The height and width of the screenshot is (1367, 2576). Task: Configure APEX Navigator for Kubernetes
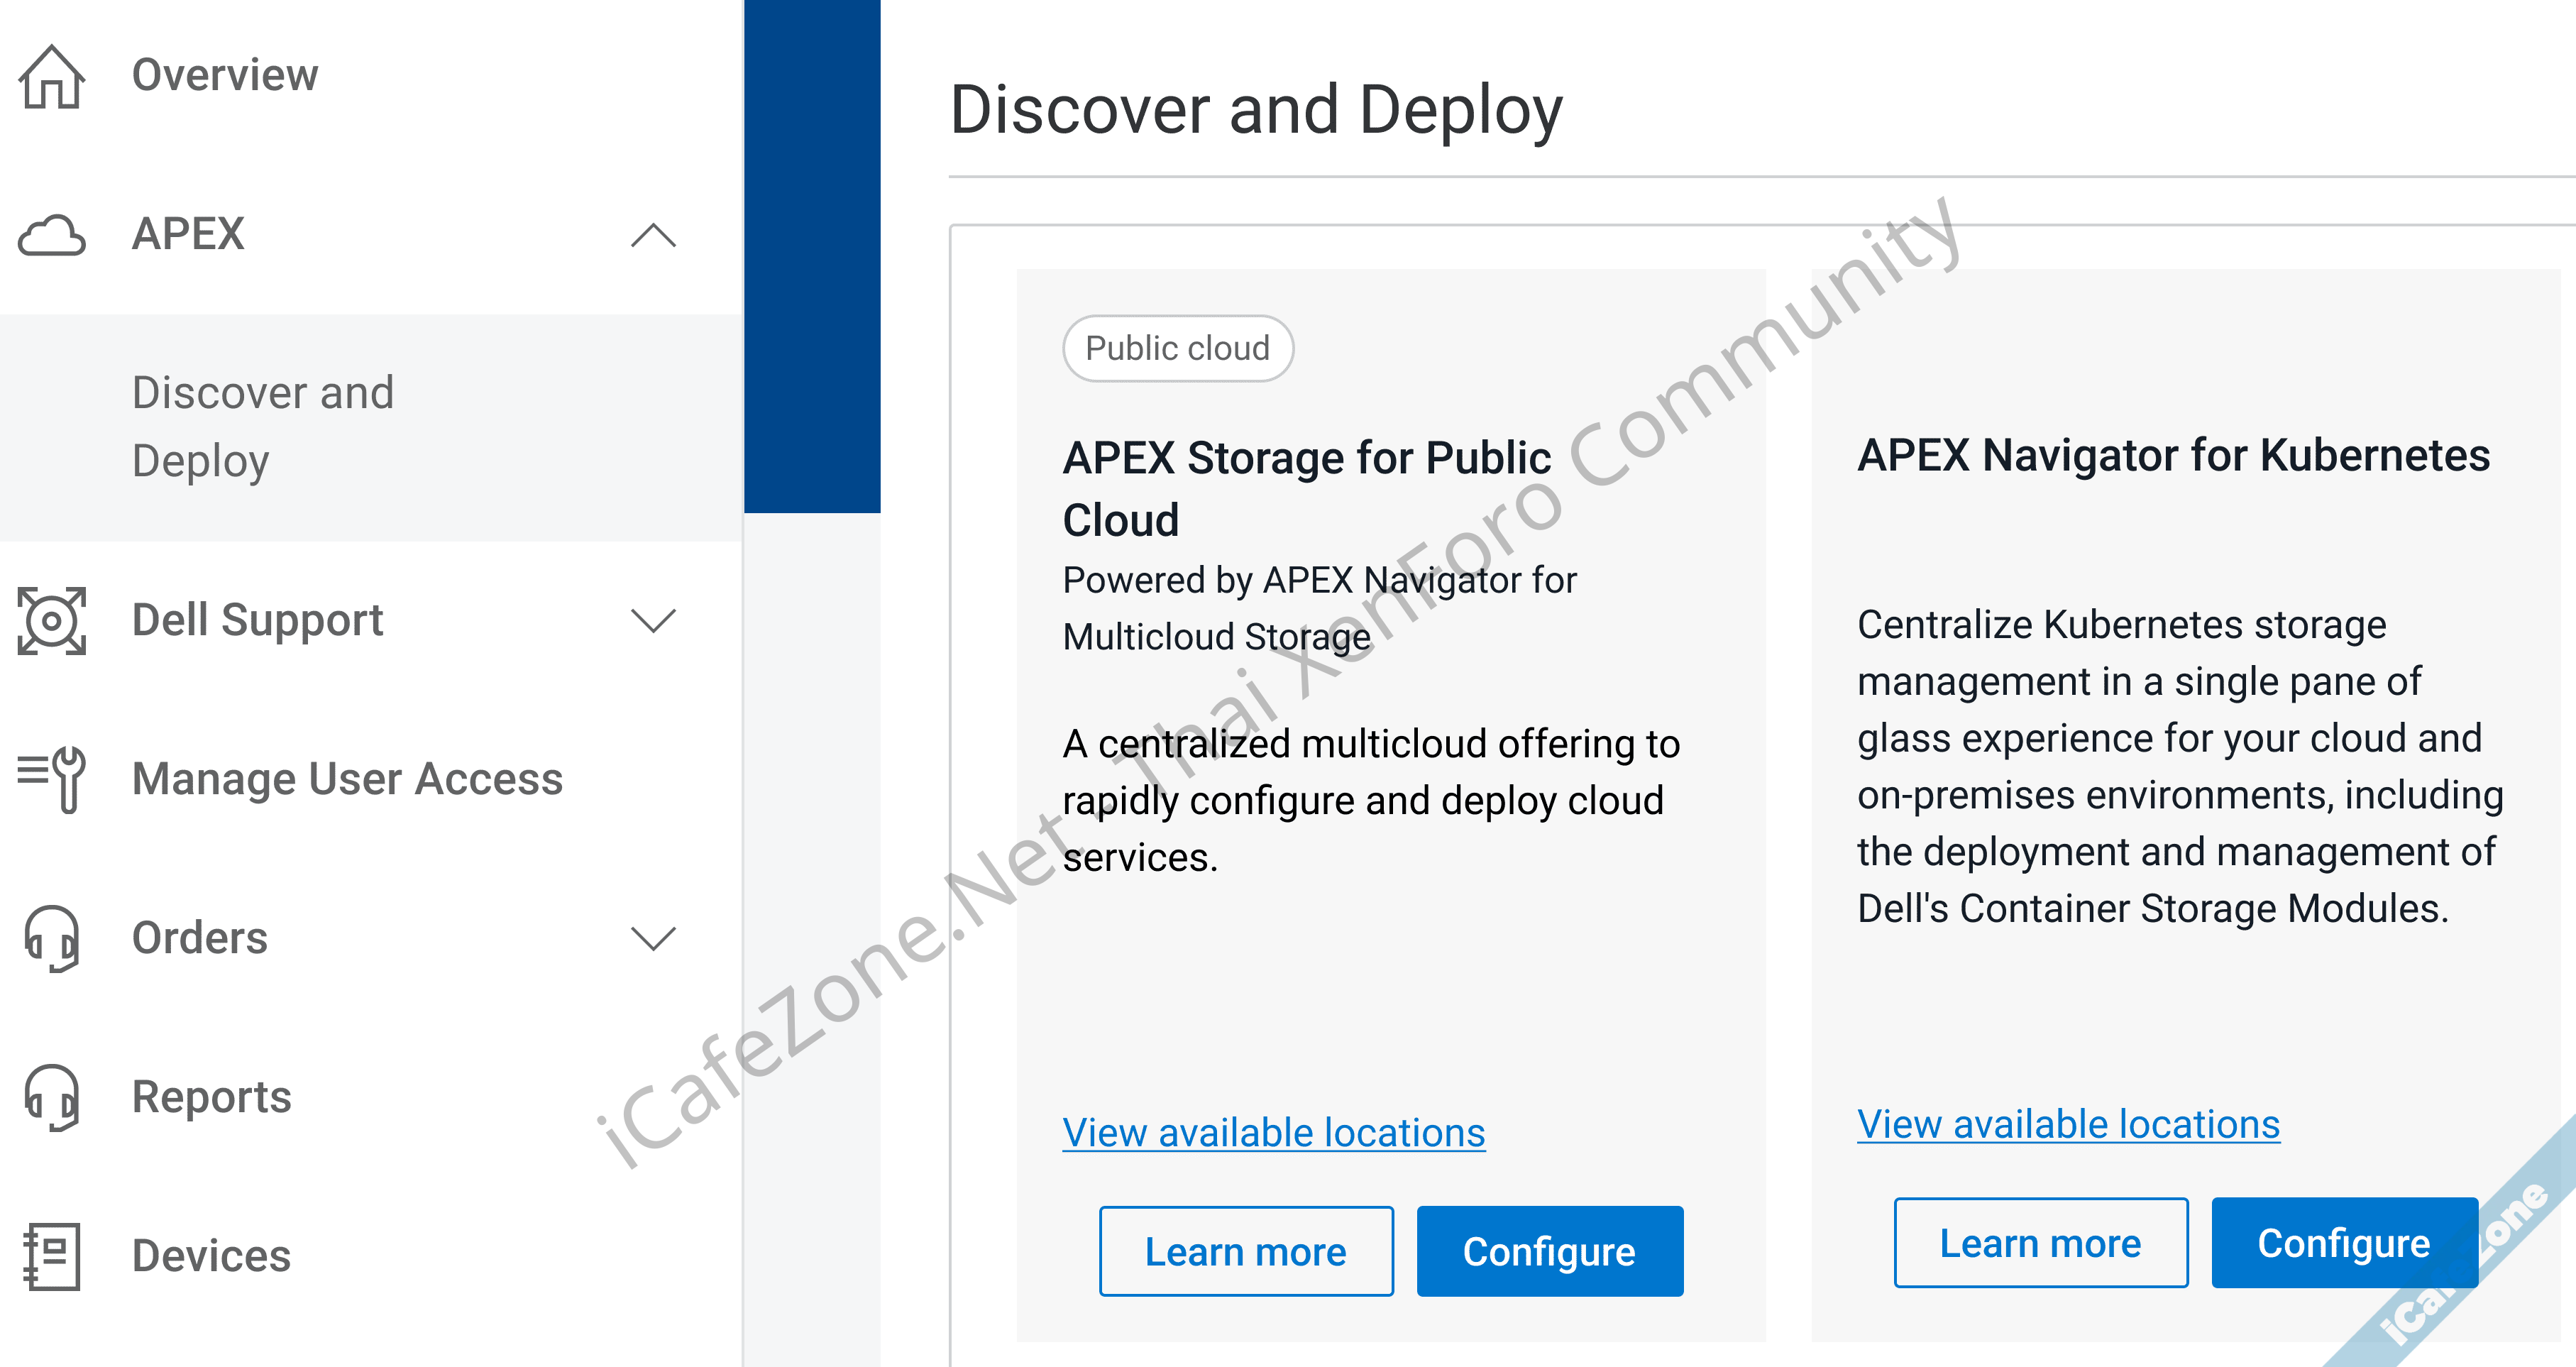pos(2343,1243)
